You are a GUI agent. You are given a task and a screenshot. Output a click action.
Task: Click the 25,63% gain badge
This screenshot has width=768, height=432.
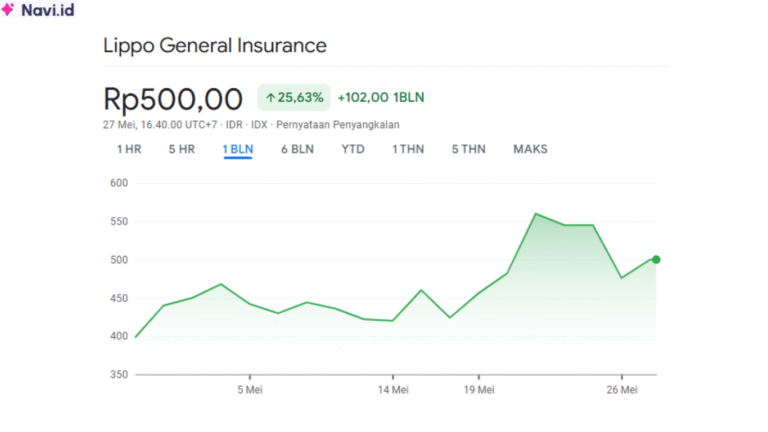[294, 97]
